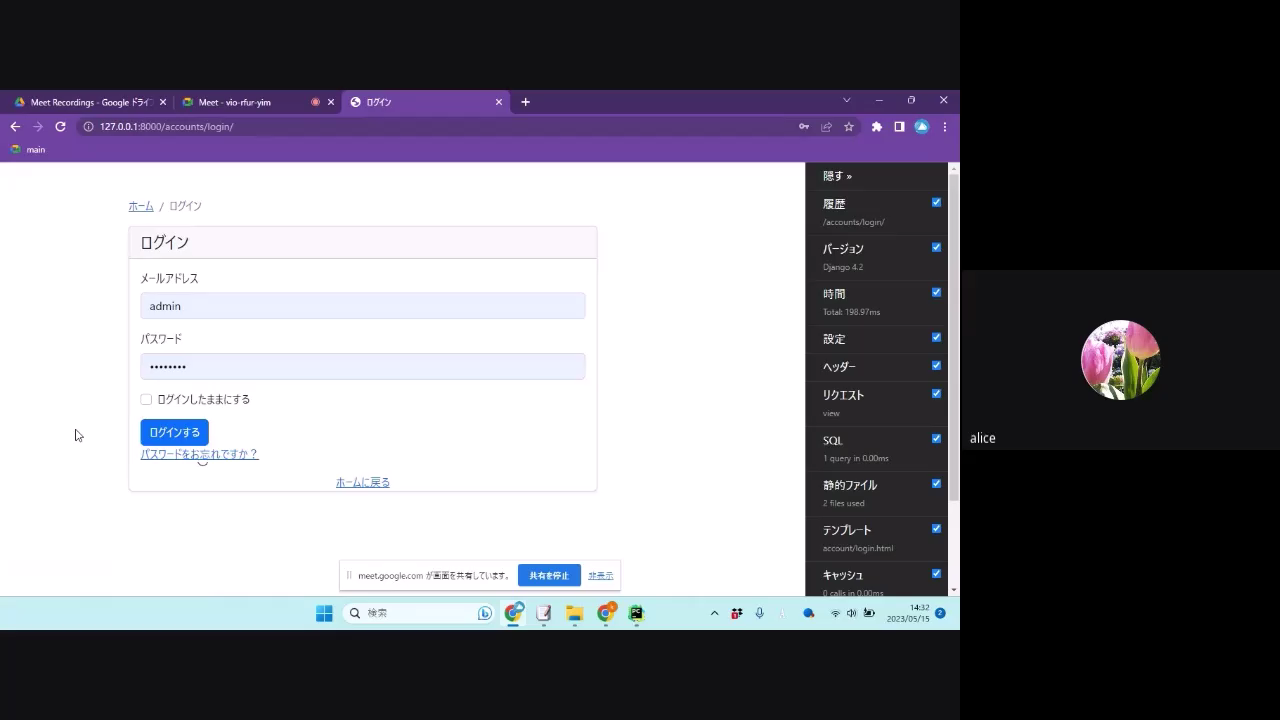Click the Windows Start button
The image size is (1280, 720).
(x=324, y=613)
